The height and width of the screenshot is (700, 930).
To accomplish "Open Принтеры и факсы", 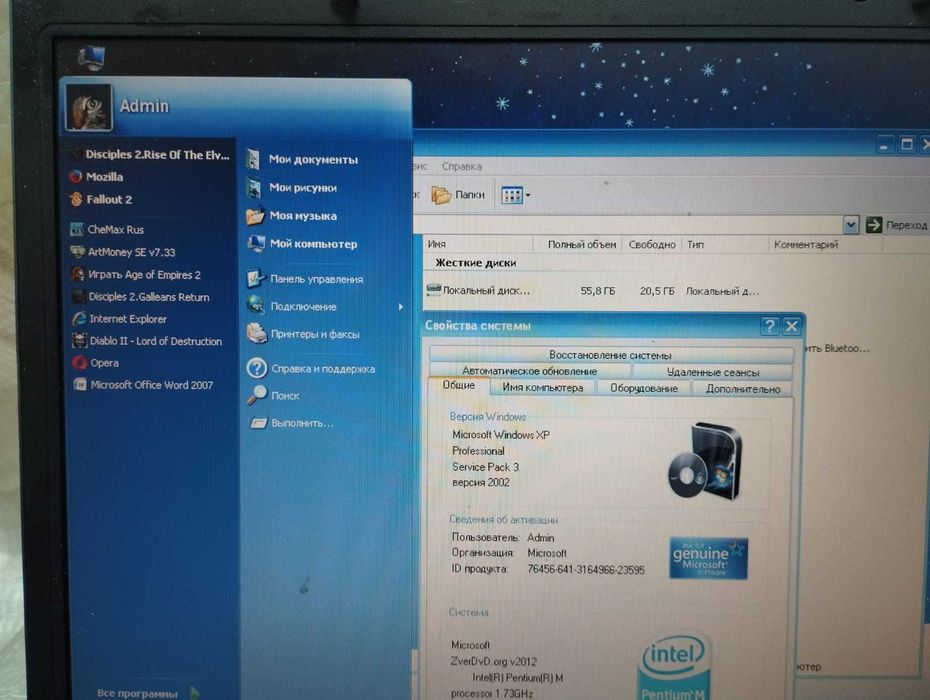I will coord(304,334).
